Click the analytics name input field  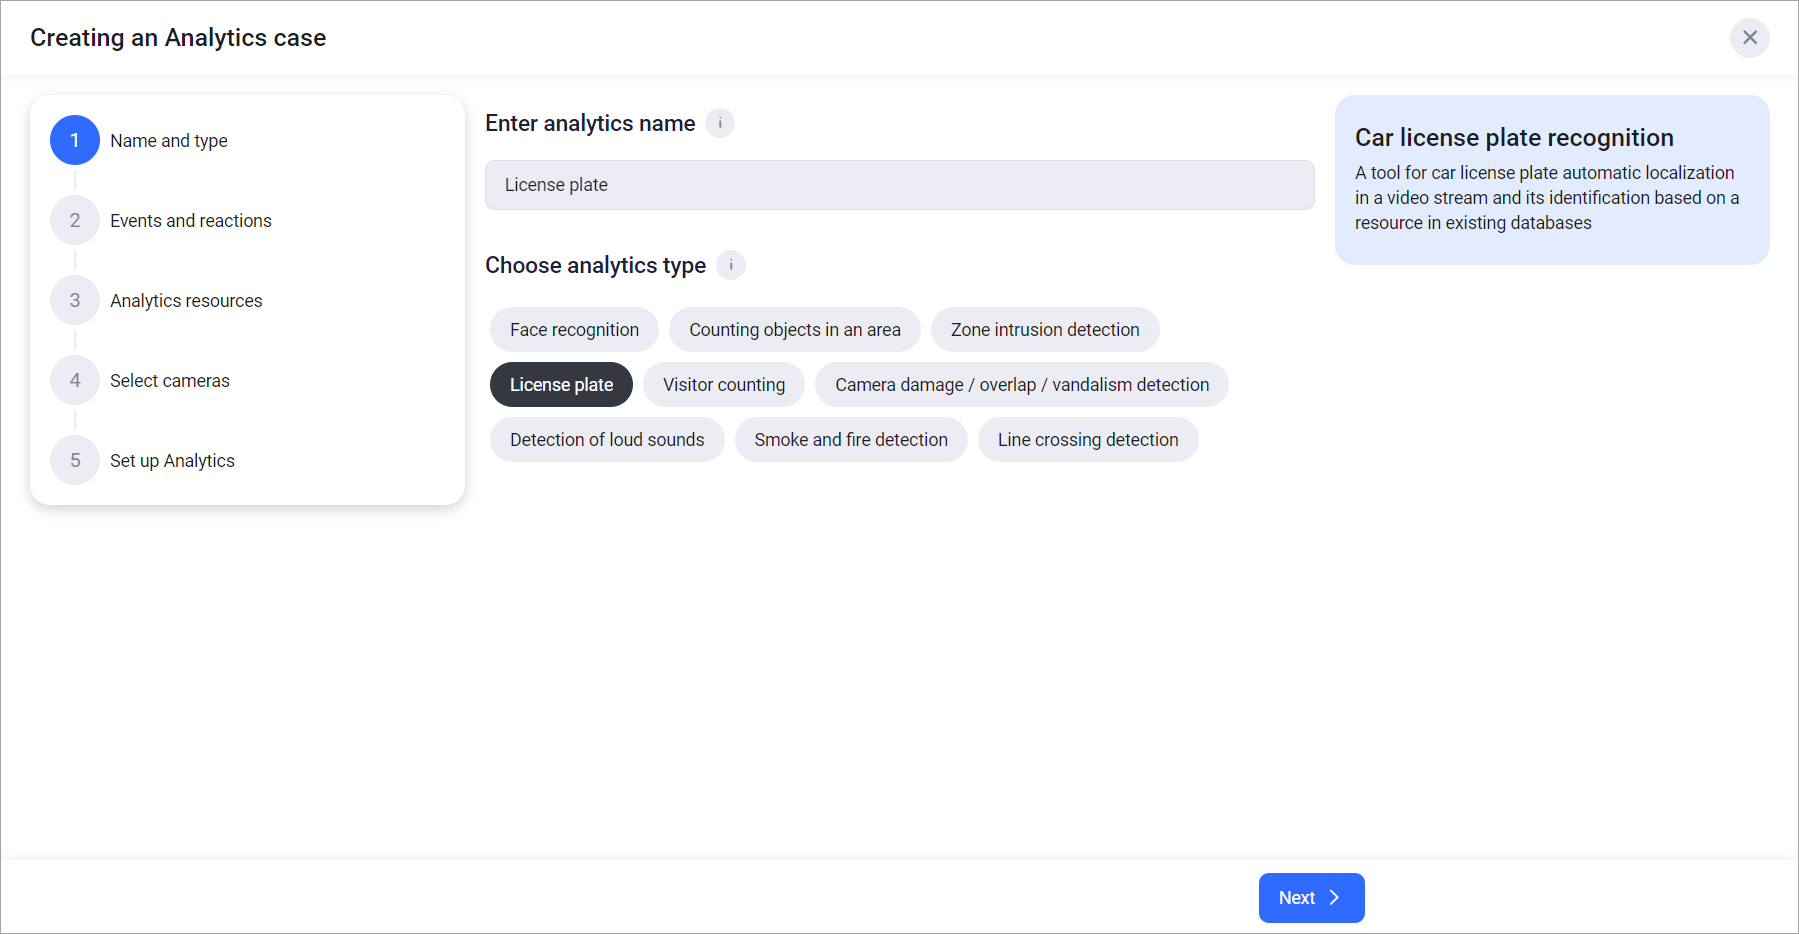(899, 185)
